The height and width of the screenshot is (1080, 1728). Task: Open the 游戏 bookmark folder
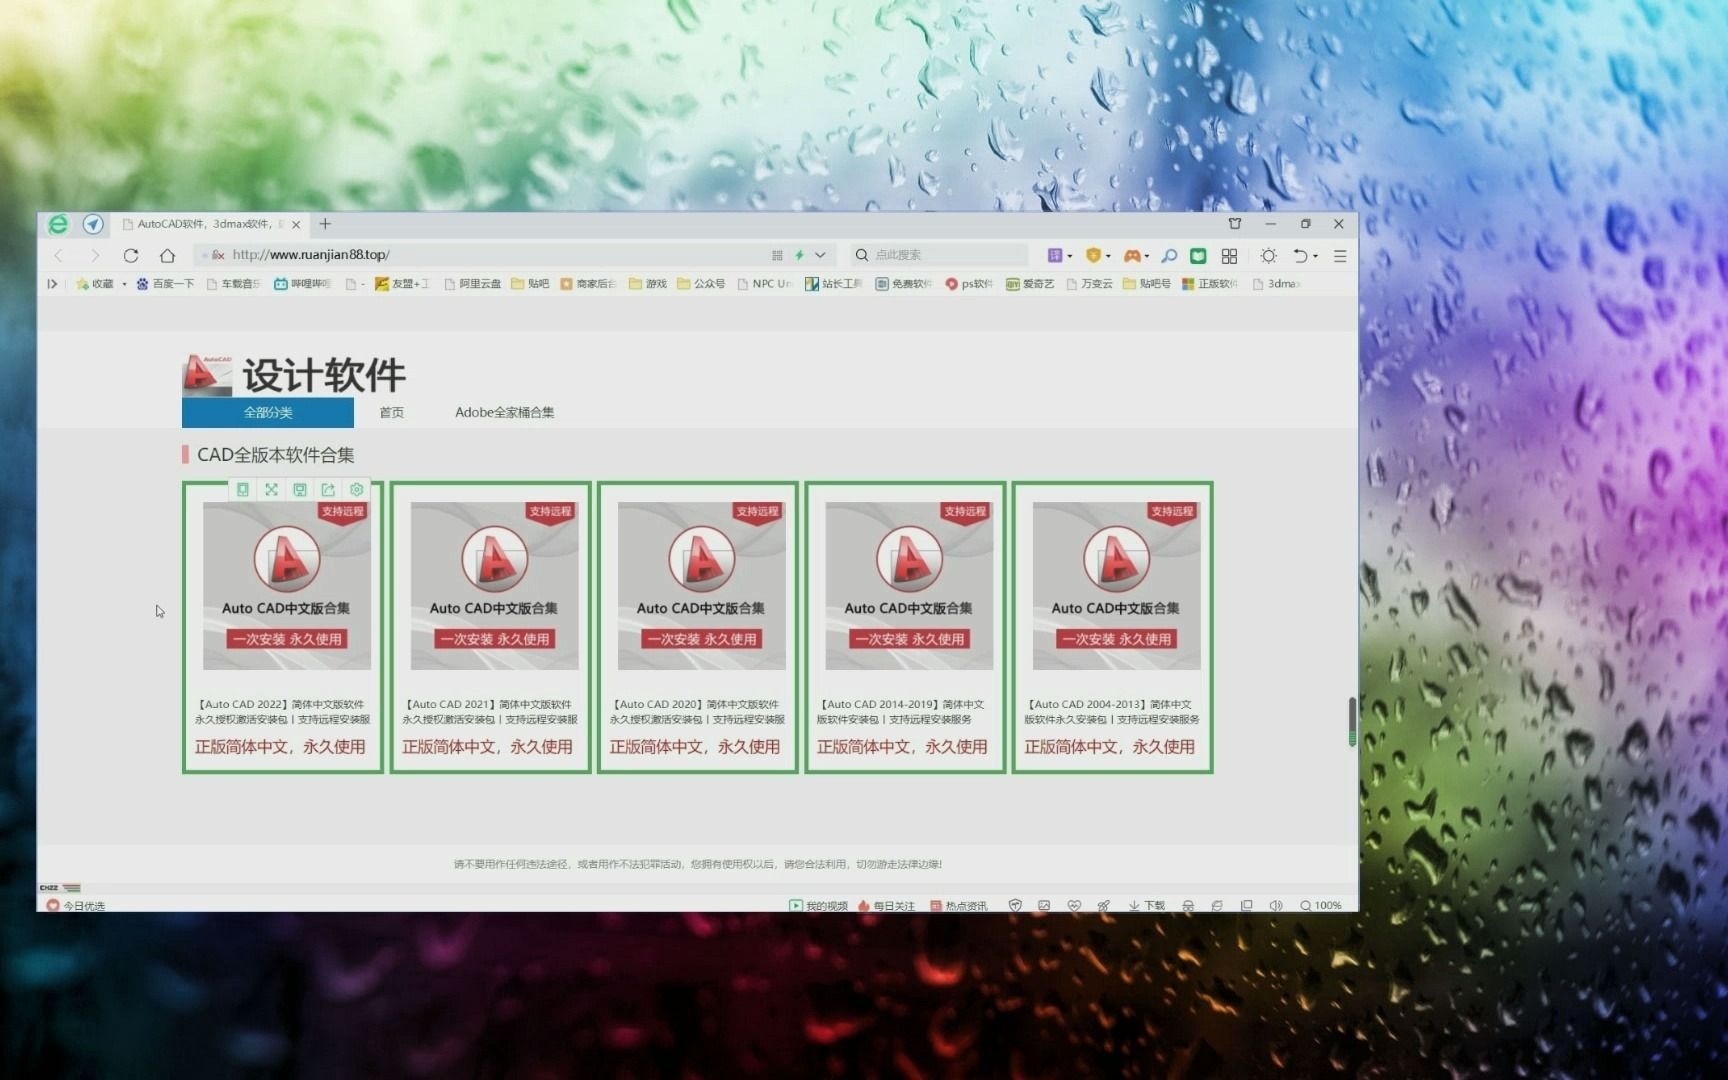click(x=647, y=284)
